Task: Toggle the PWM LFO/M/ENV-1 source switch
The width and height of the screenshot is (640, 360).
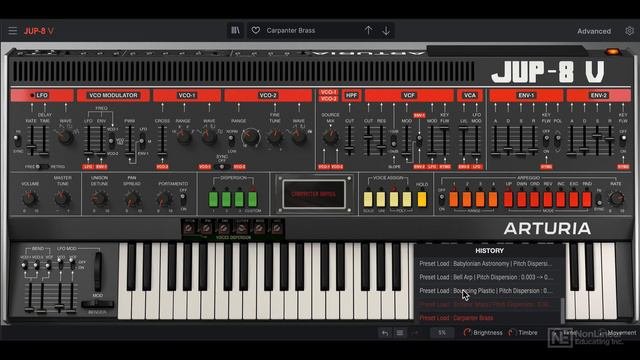Action: [142, 141]
